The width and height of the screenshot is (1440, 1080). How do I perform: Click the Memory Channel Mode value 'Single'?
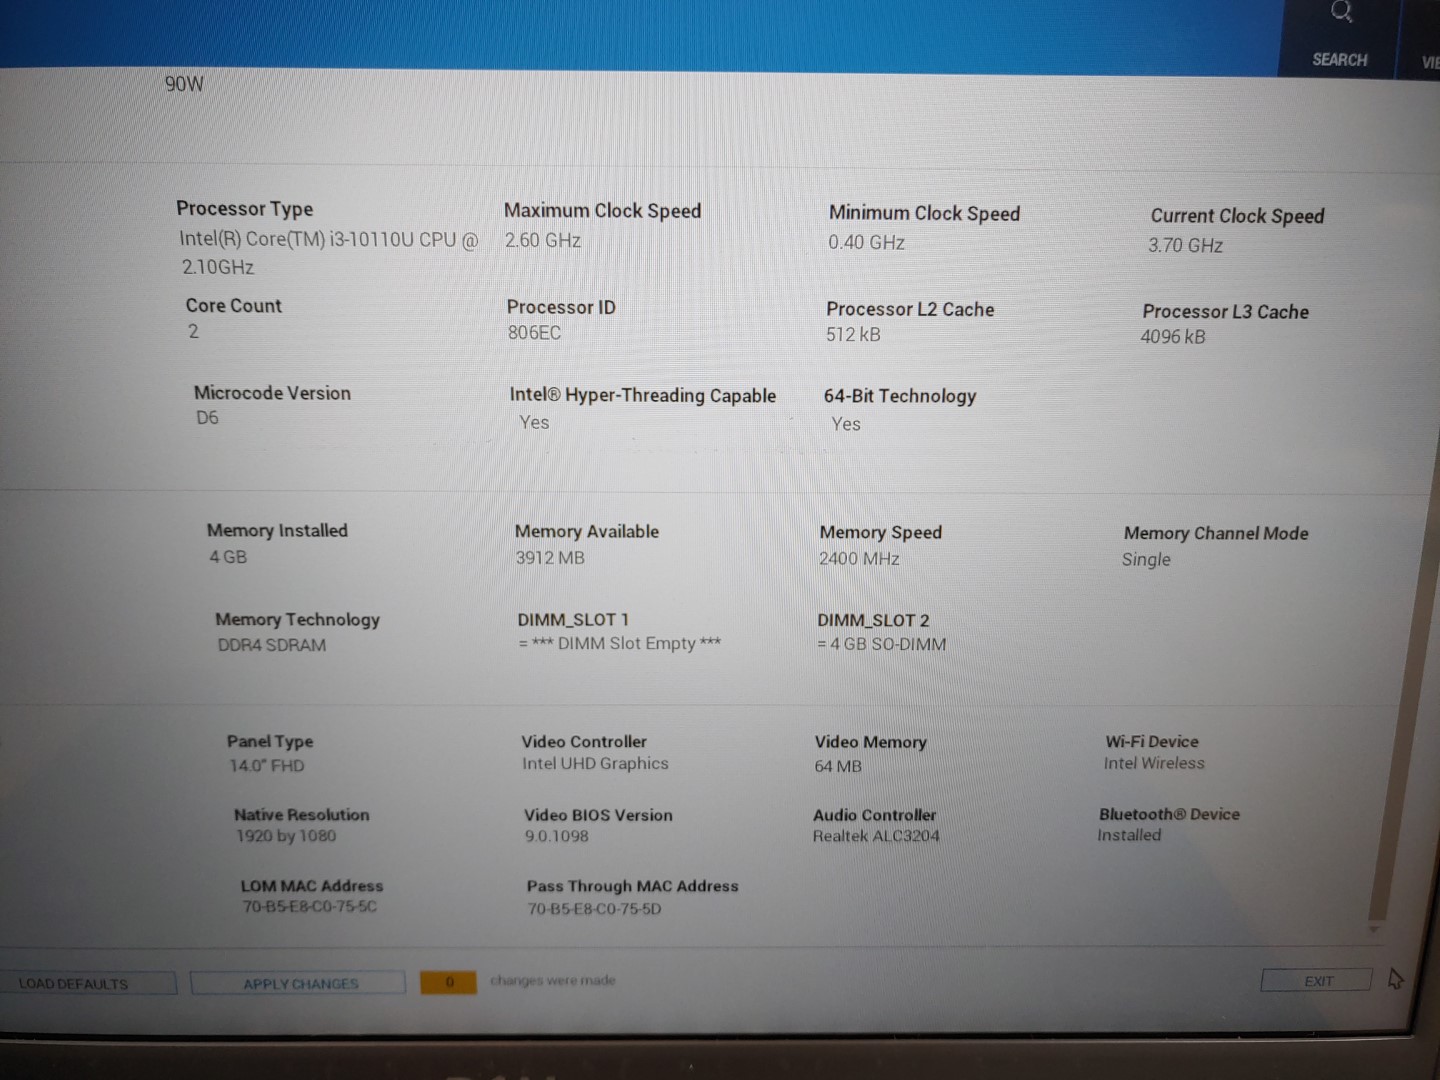coord(1146,559)
